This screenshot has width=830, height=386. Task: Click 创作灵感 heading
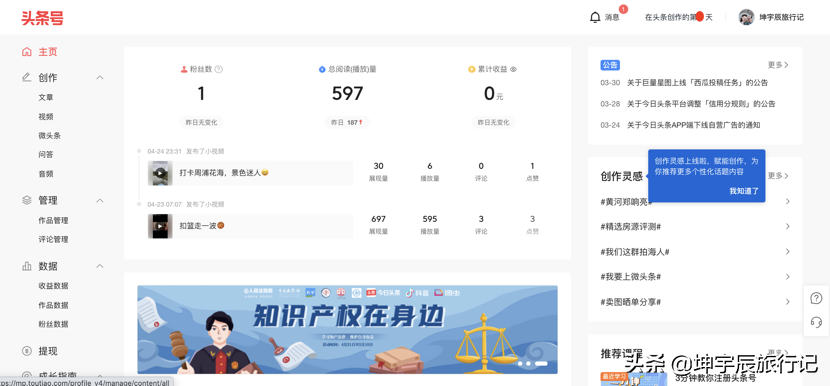click(621, 176)
